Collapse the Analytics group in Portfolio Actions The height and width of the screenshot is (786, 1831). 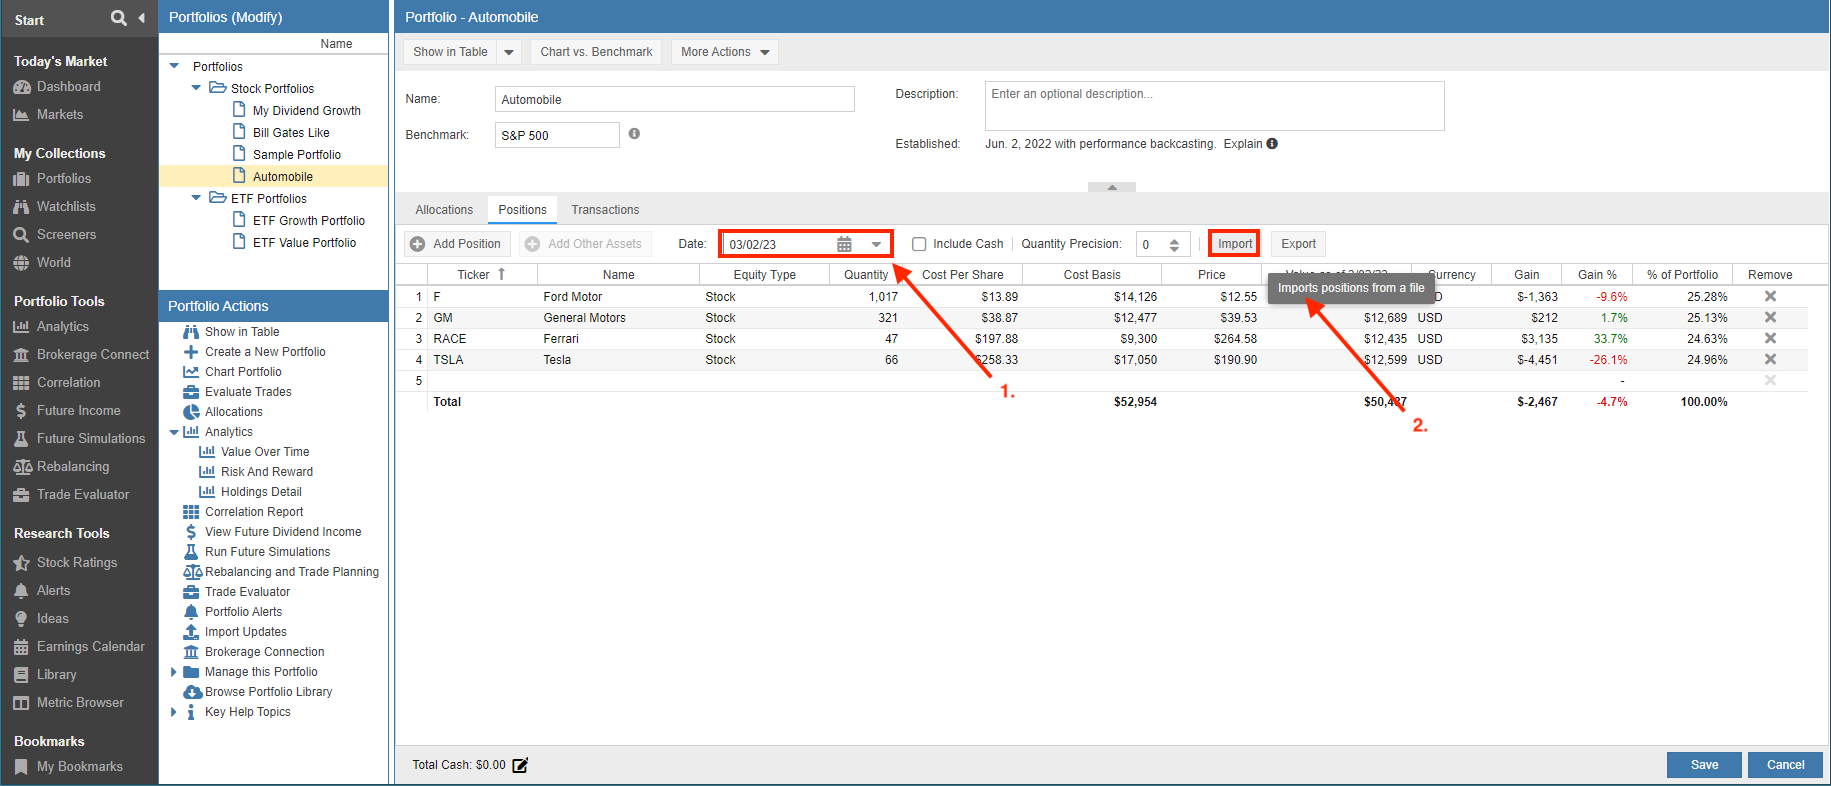click(x=174, y=432)
